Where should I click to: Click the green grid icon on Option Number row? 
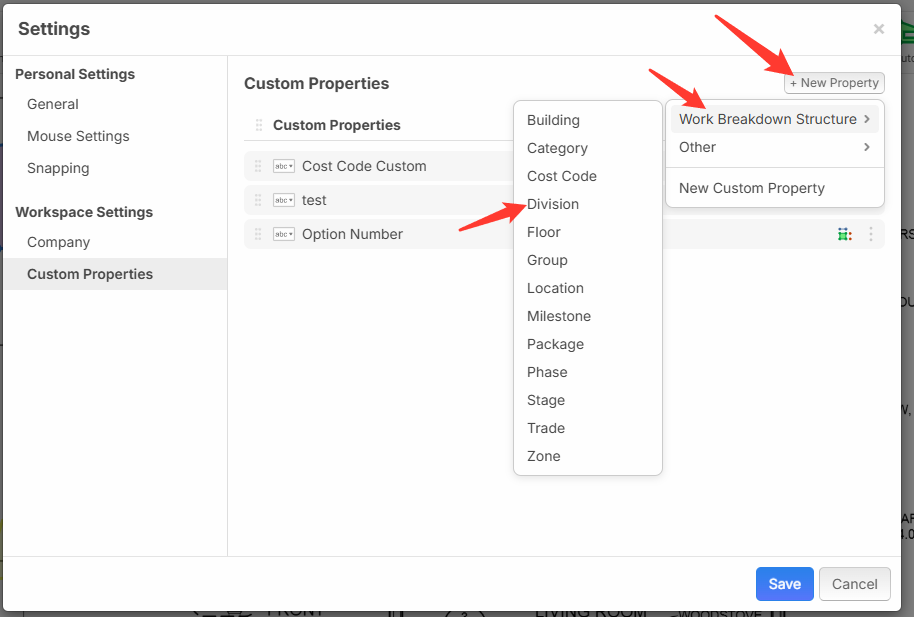point(845,234)
